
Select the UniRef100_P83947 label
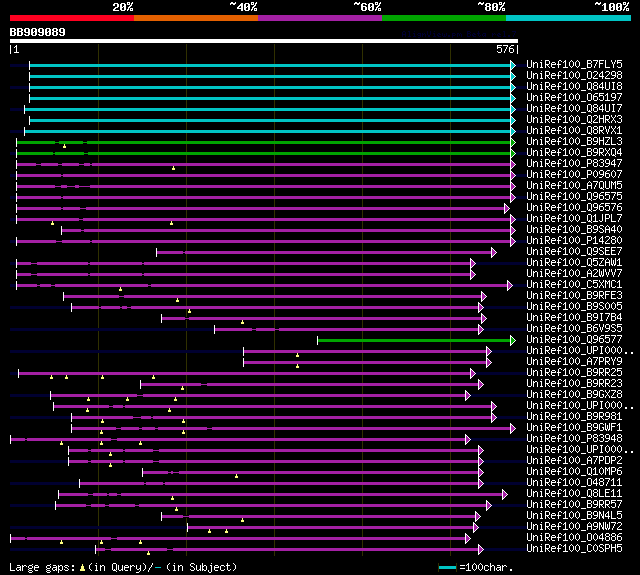click(574, 164)
